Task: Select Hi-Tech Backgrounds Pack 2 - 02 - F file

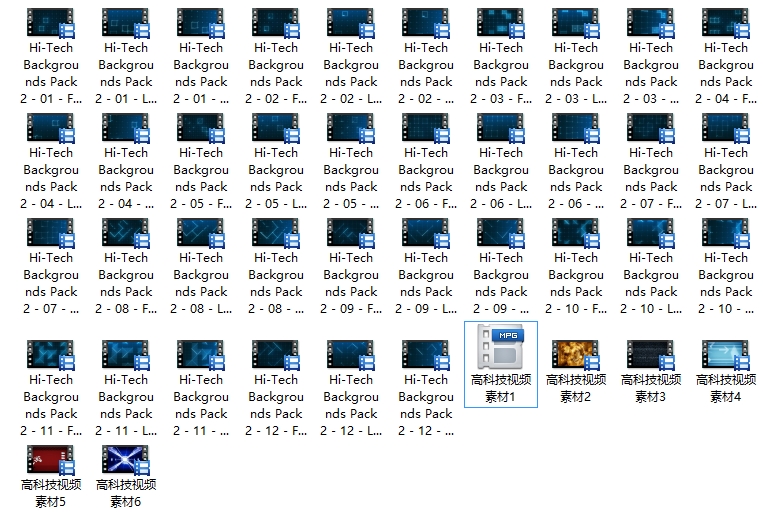Action: (275, 22)
